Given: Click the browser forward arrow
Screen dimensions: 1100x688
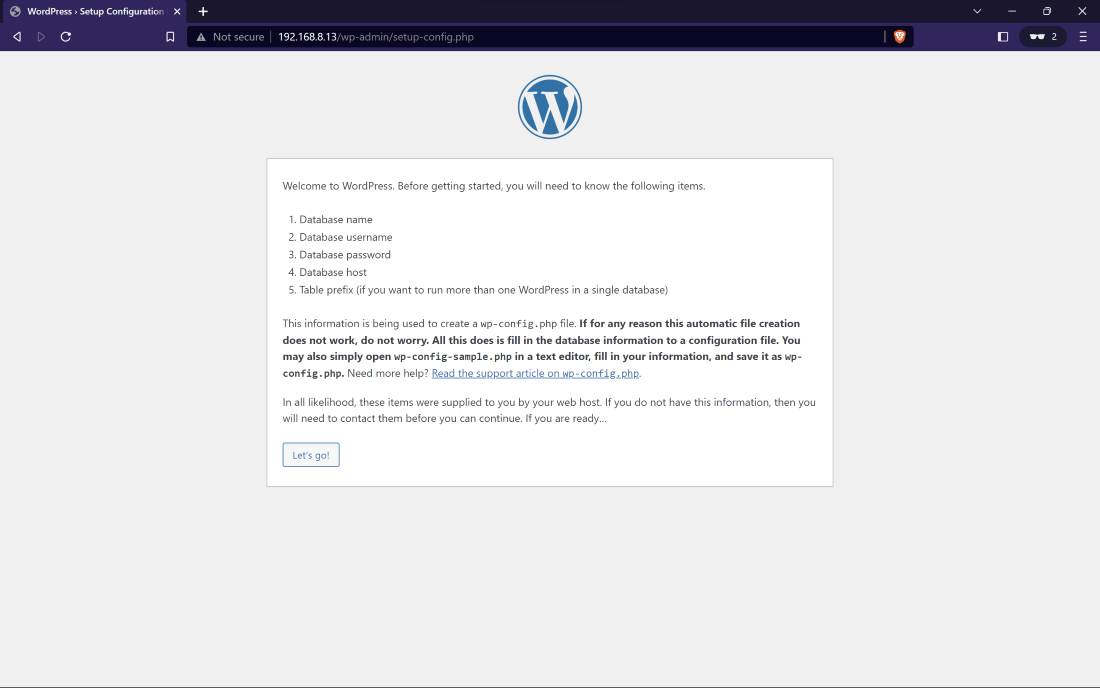Looking at the screenshot, I should tap(41, 36).
